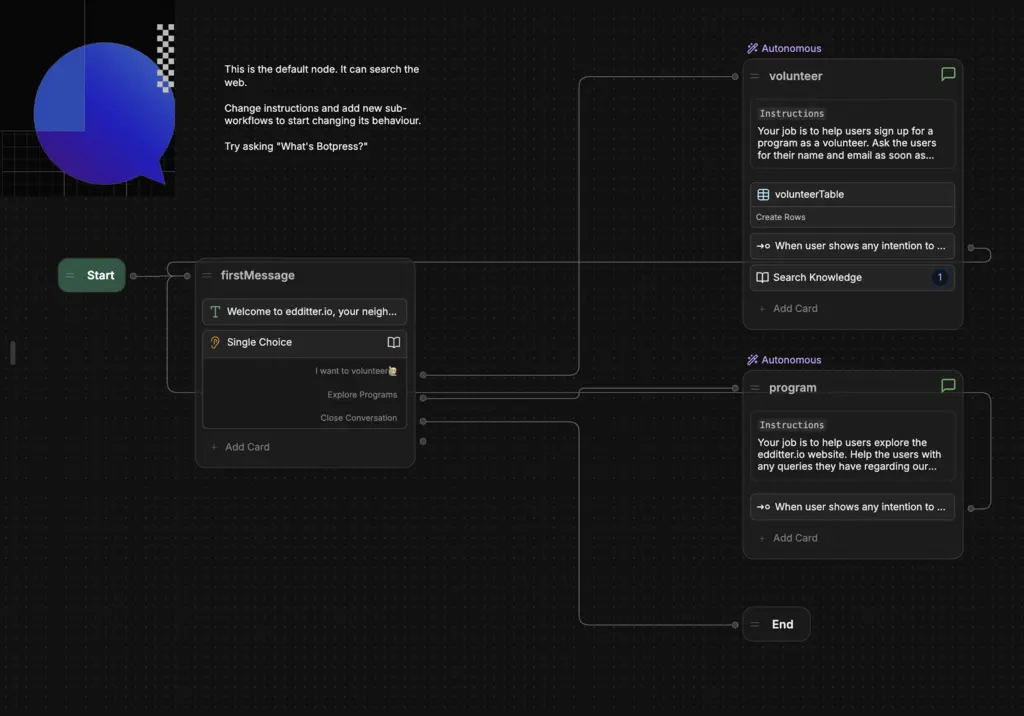Click Add Card in the program node

[790, 537]
